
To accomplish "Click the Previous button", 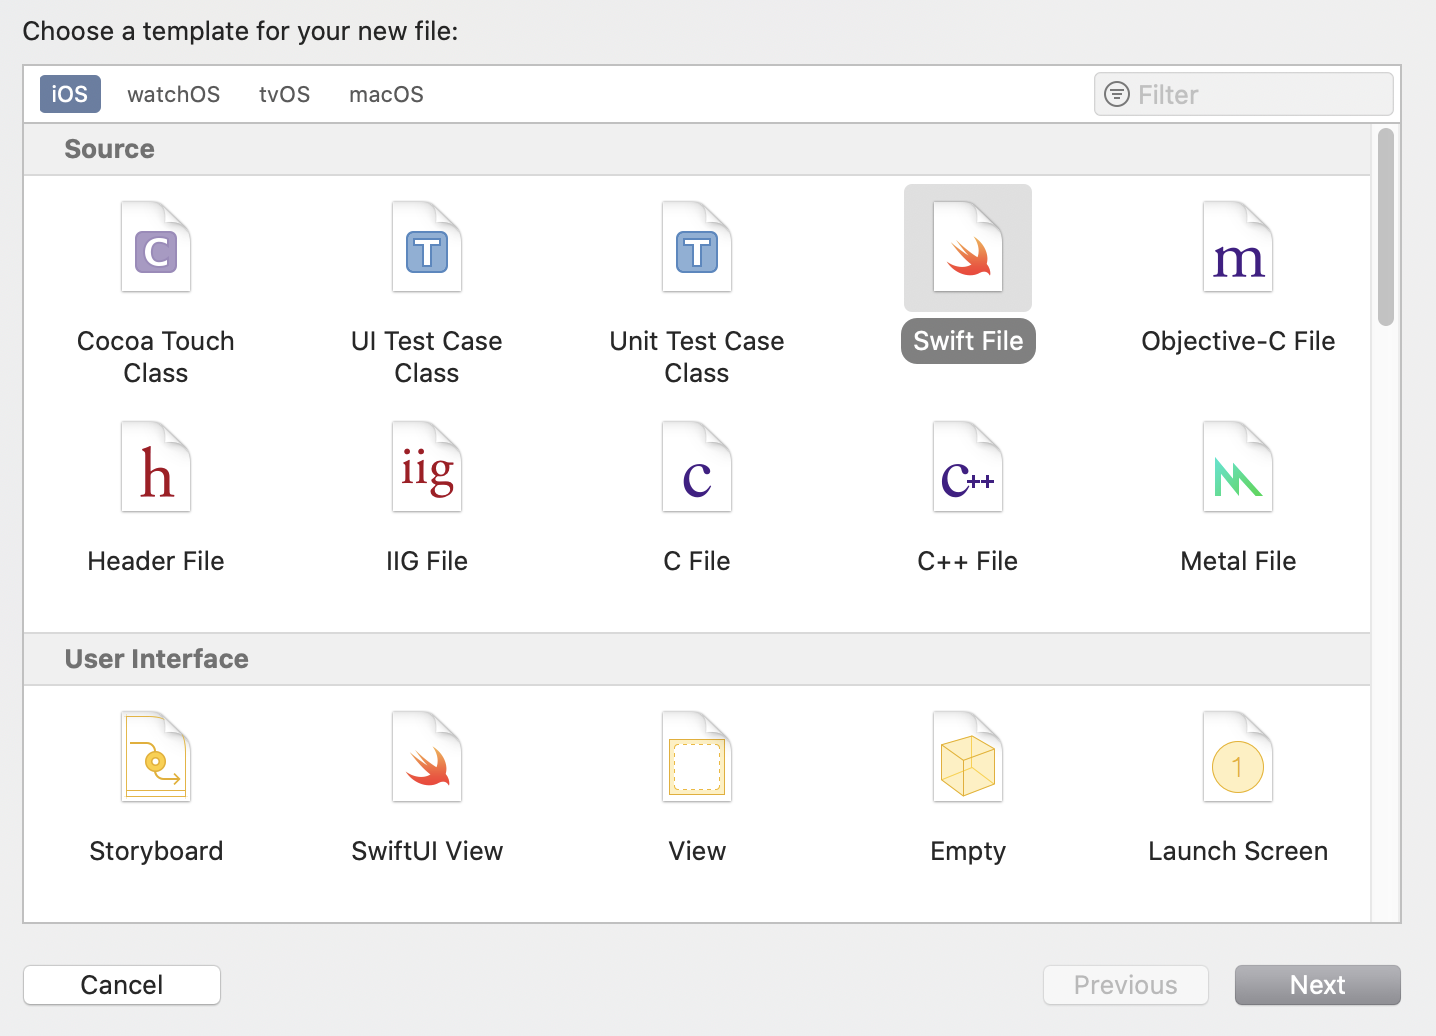I will 1126,985.
